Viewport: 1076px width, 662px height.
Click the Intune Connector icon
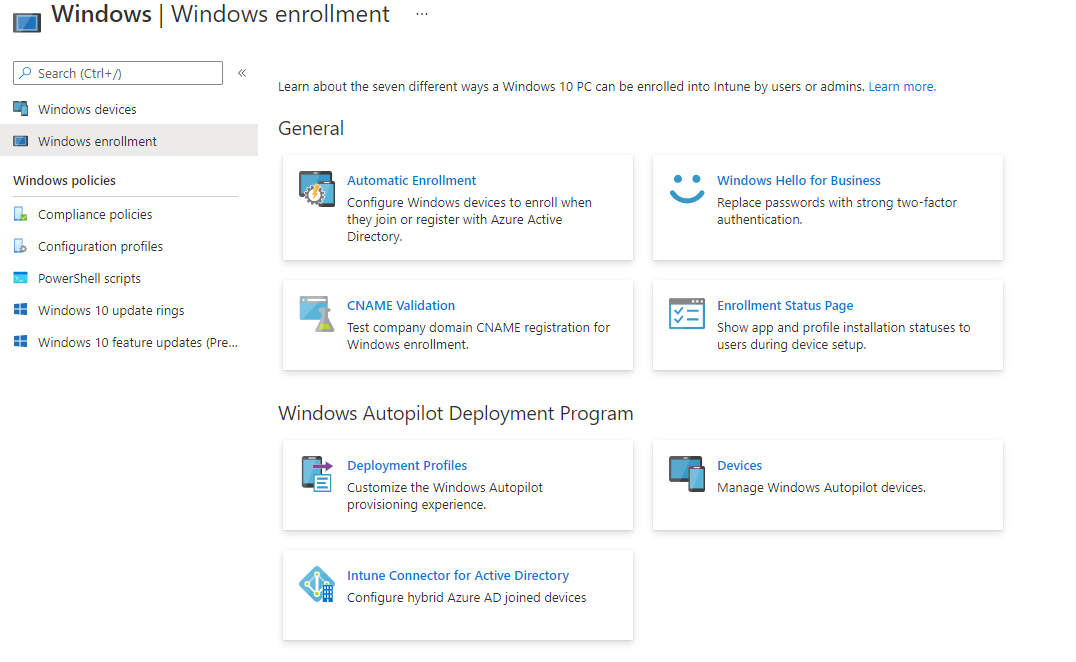point(317,584)
